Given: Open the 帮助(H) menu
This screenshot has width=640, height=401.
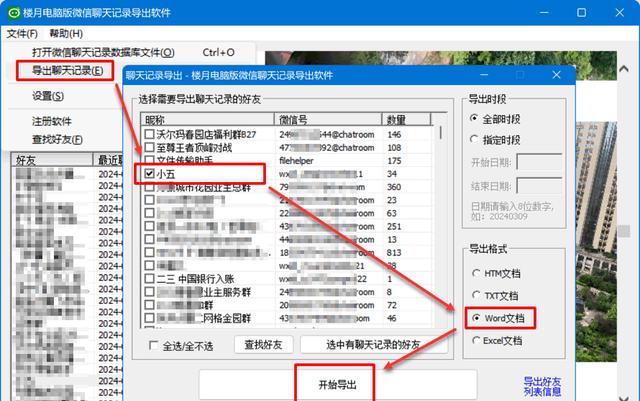Looking at the screenshot, I should (x=66, y=33).
